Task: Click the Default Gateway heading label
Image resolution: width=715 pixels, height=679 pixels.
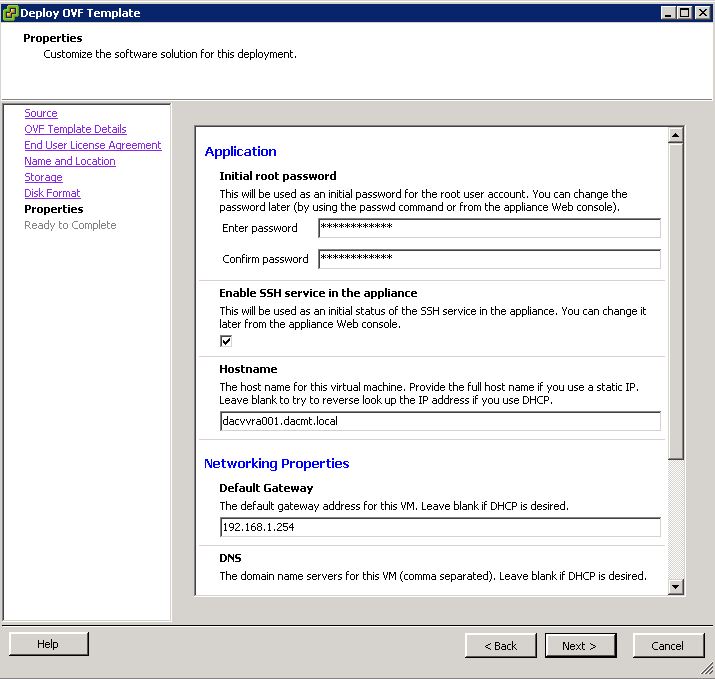Action: [x=266, y=488]
